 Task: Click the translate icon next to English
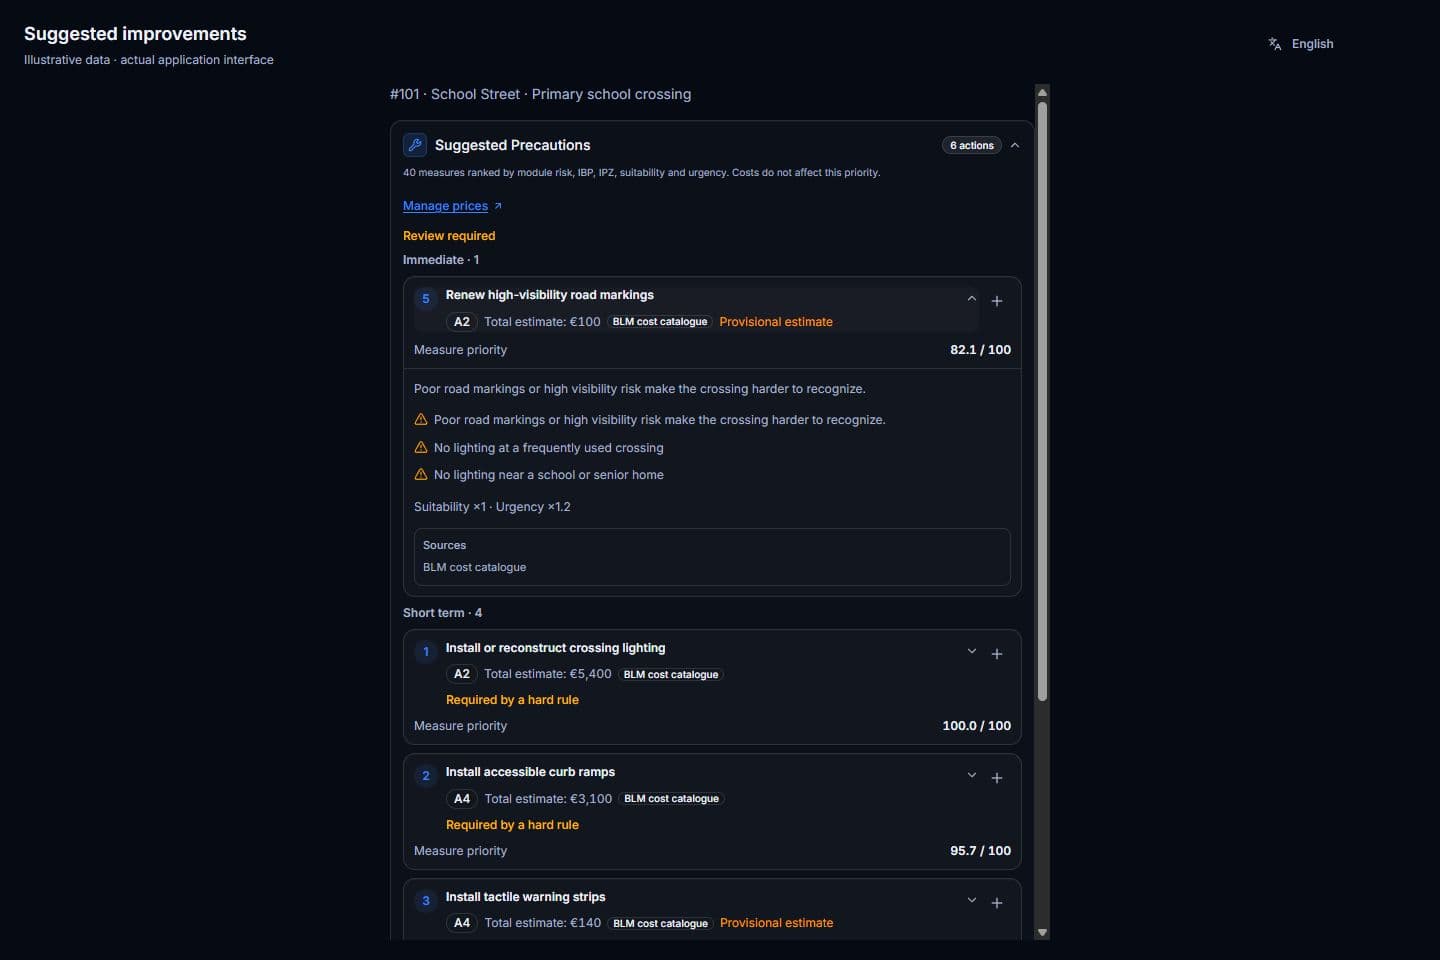point(1275,44)
